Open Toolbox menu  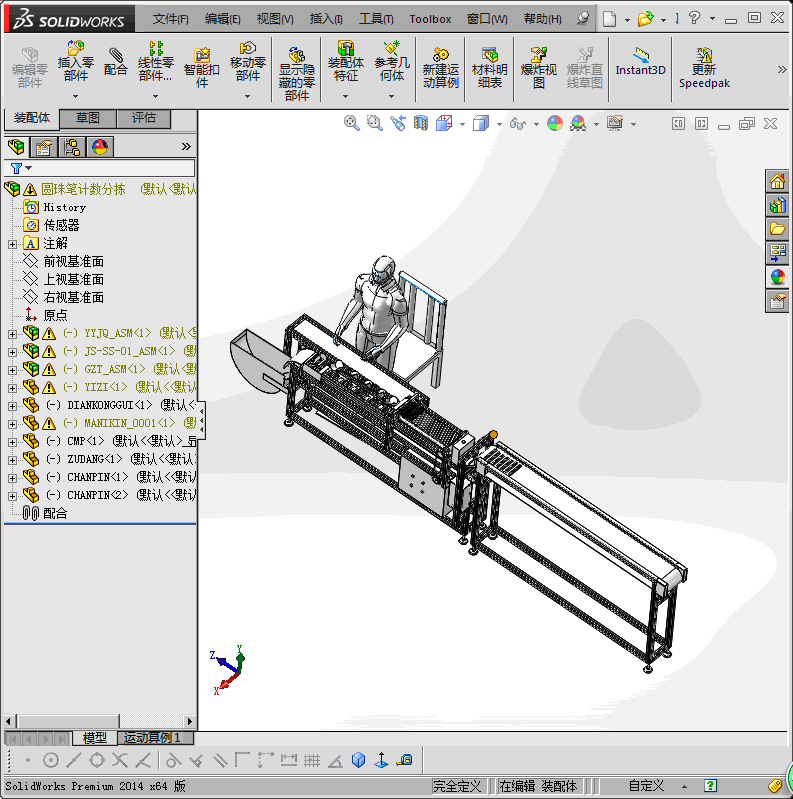430,19
